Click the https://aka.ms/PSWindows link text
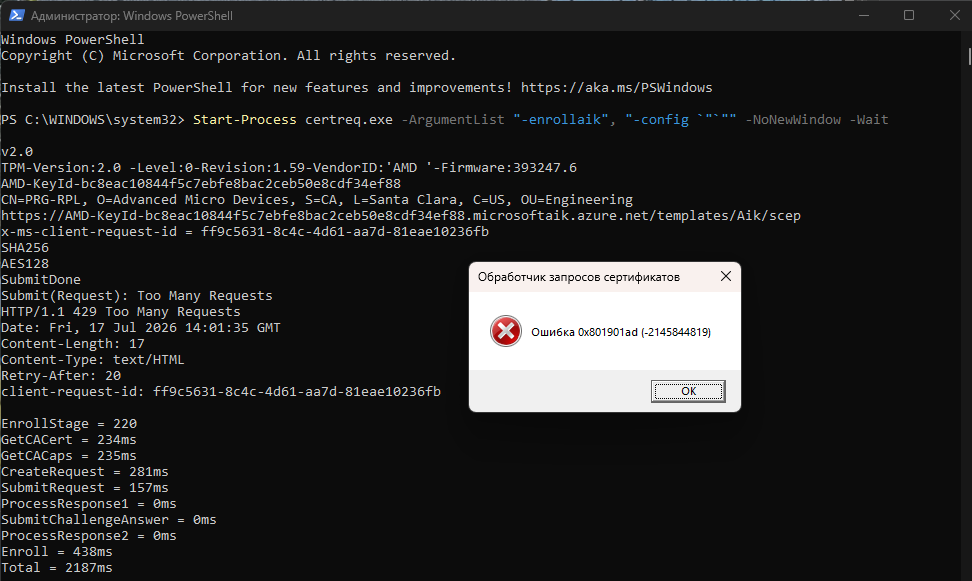 (616, 87)
